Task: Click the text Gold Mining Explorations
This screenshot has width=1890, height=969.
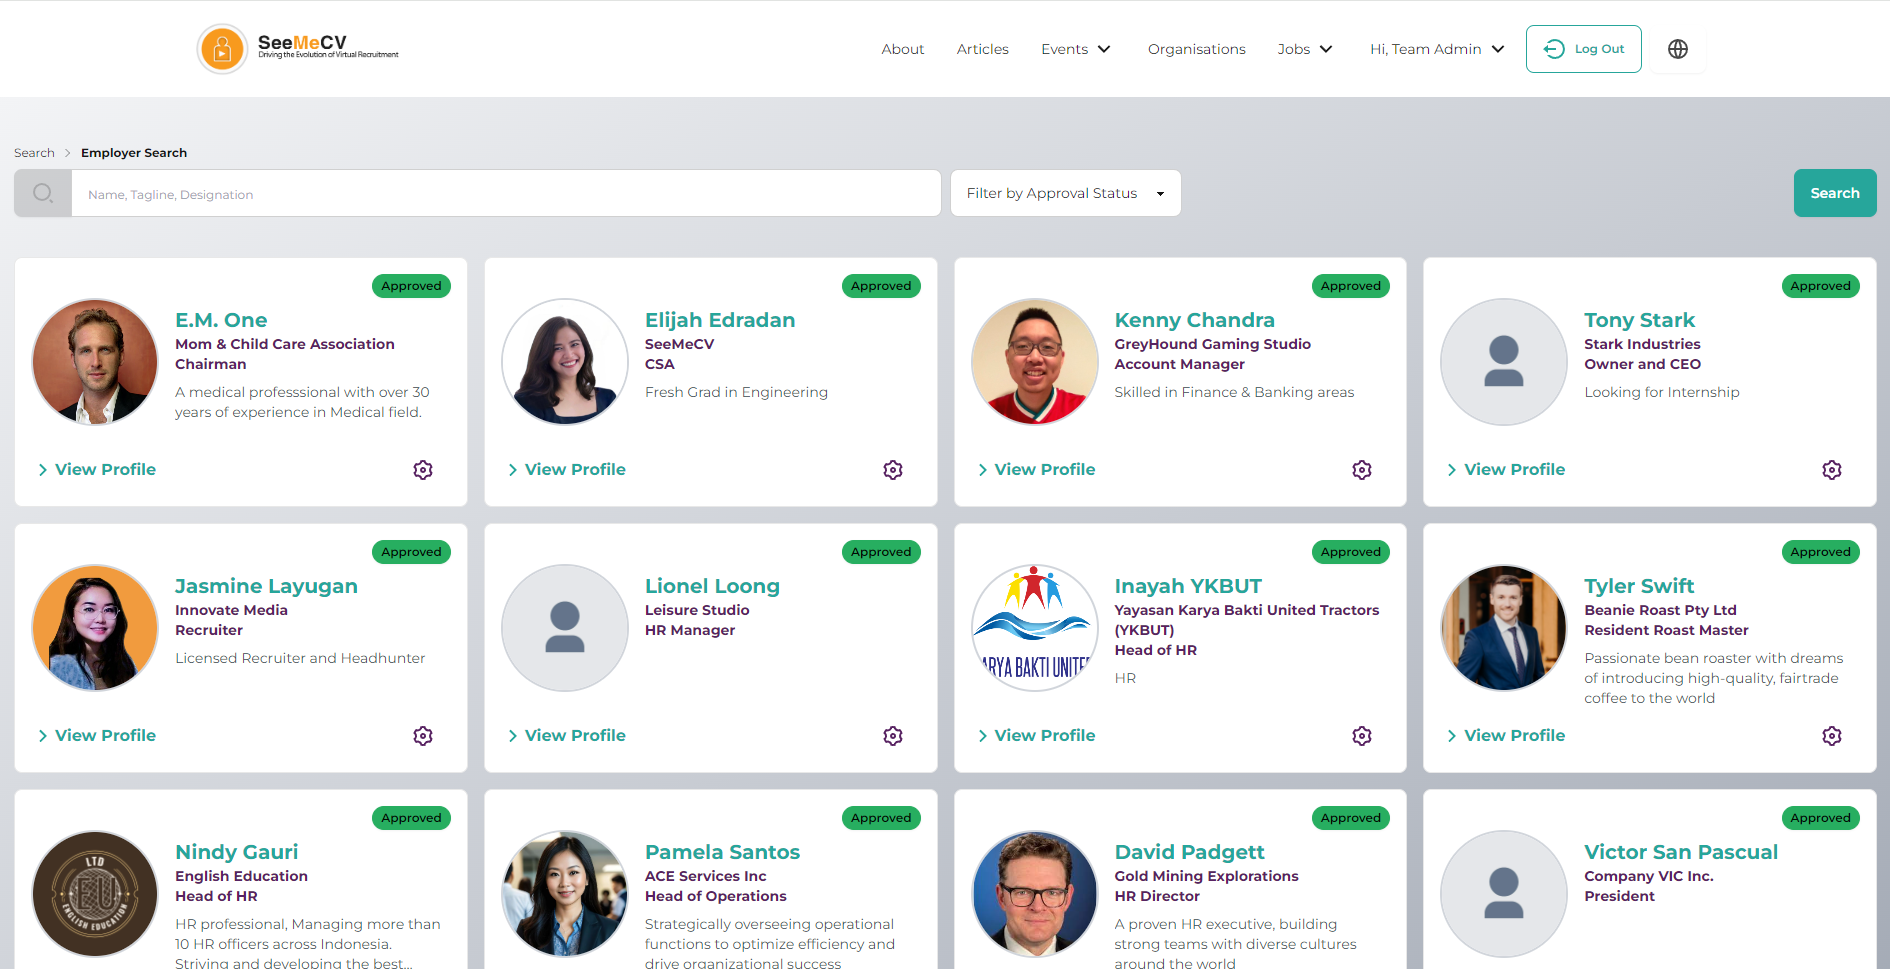Action: tap(1207, 876)
